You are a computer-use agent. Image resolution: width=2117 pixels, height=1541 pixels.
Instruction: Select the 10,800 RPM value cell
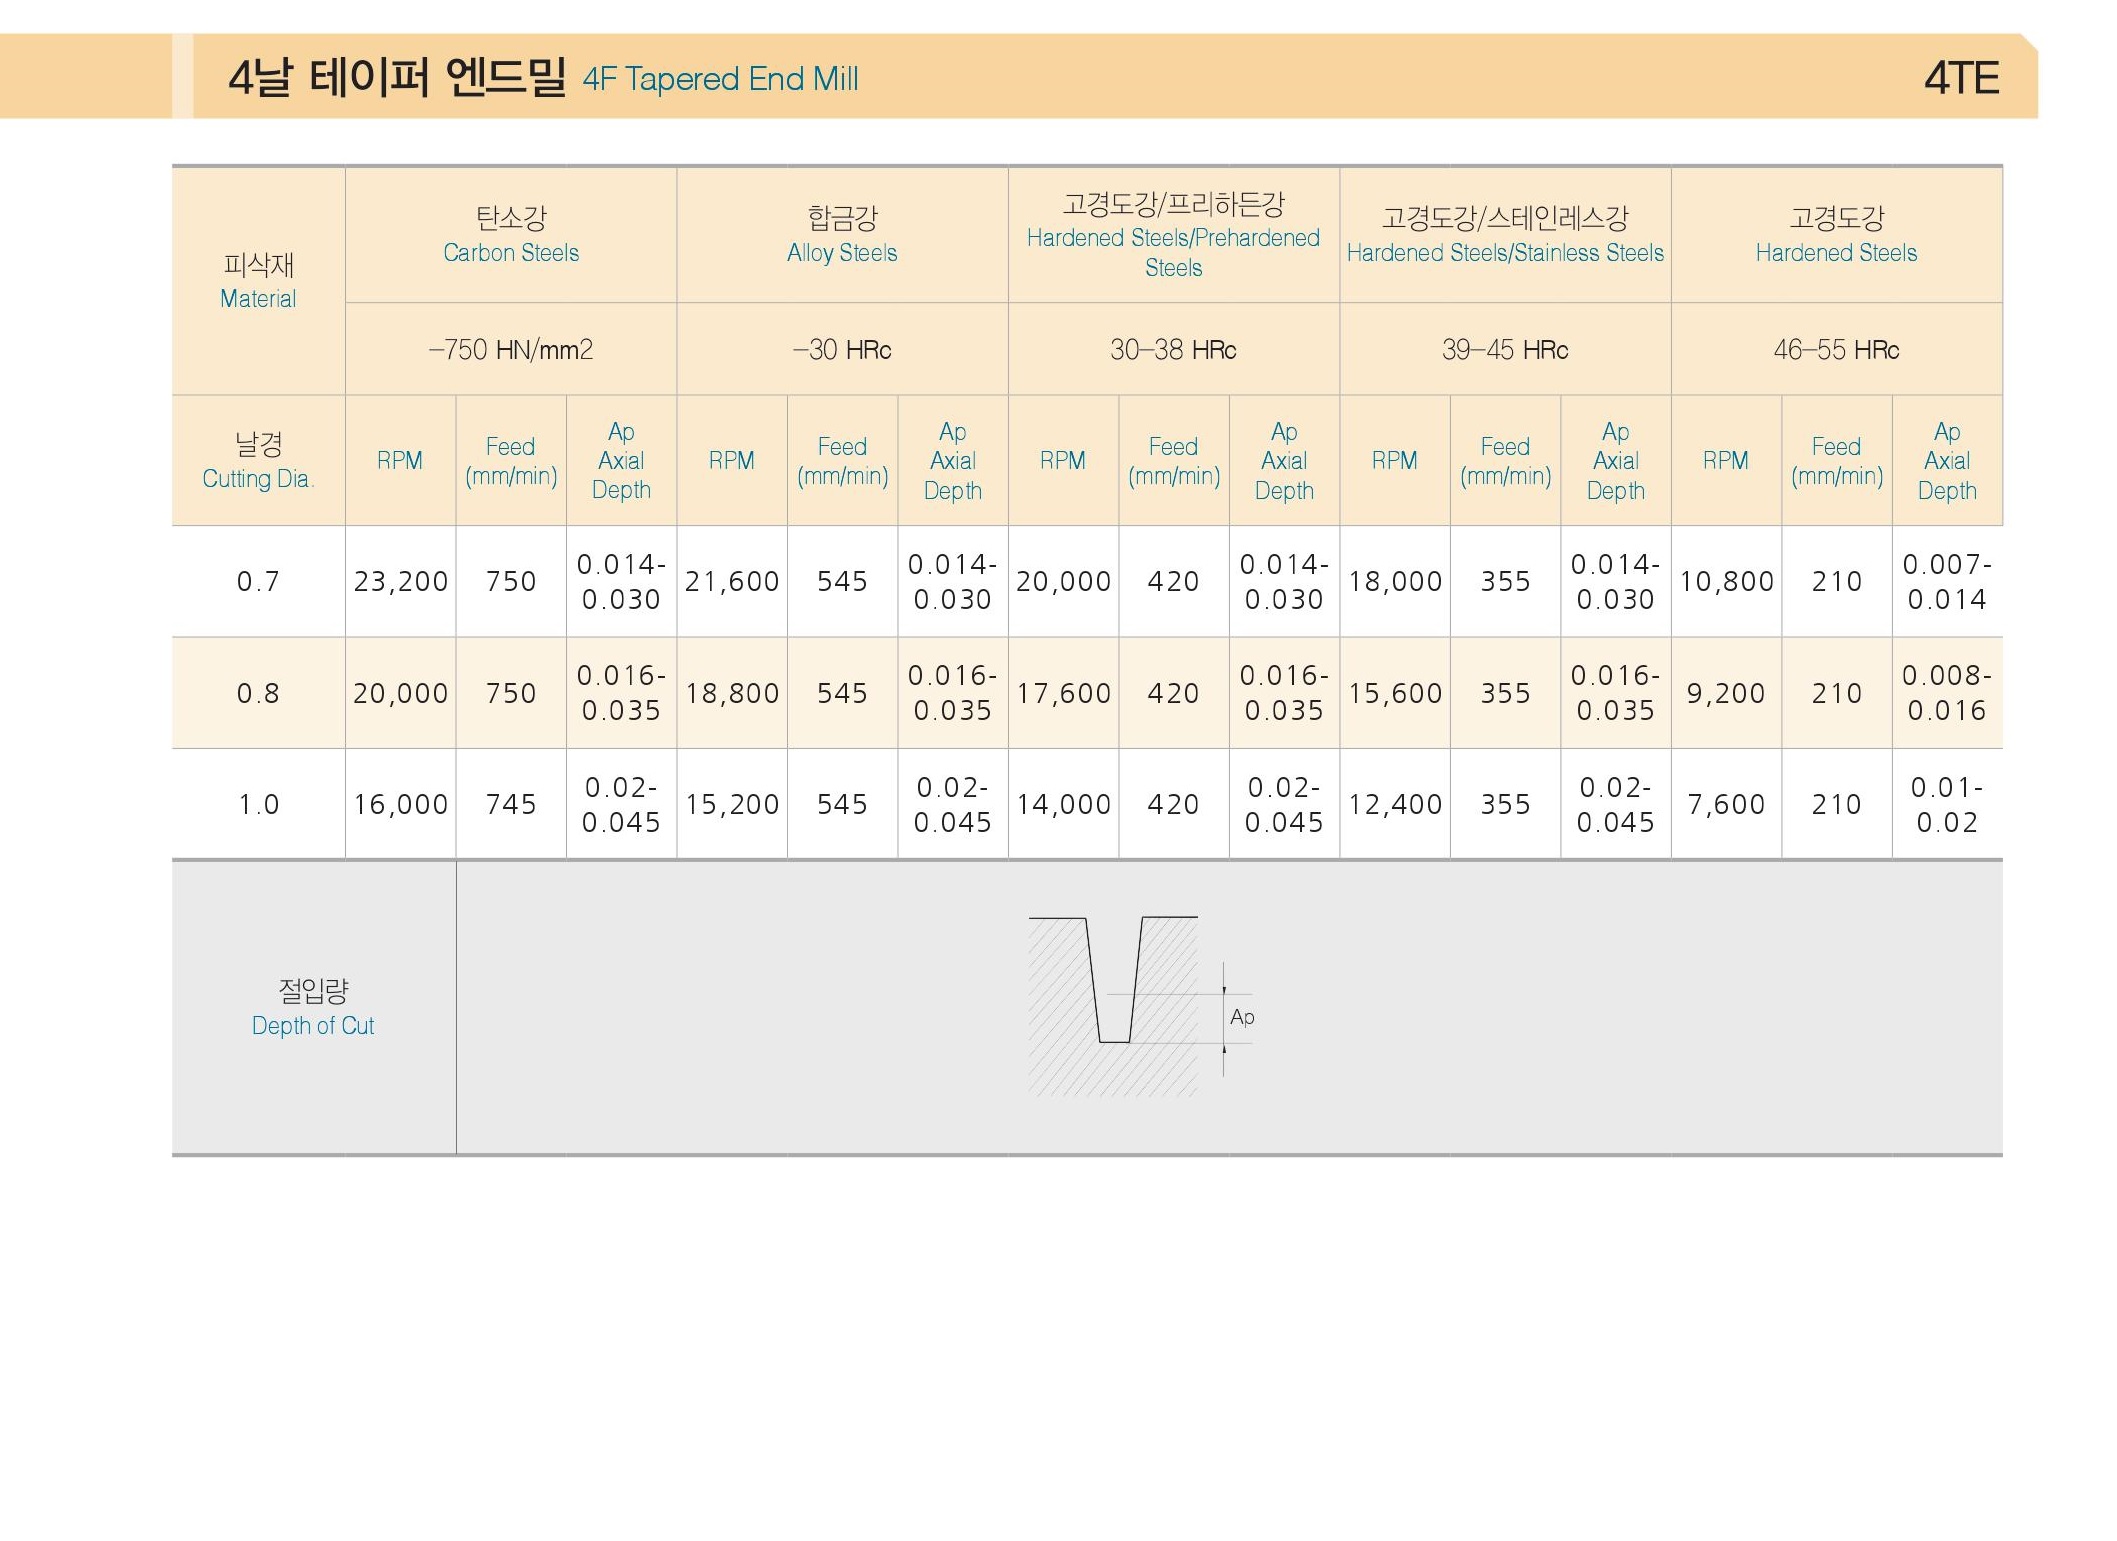point(1726,581)
